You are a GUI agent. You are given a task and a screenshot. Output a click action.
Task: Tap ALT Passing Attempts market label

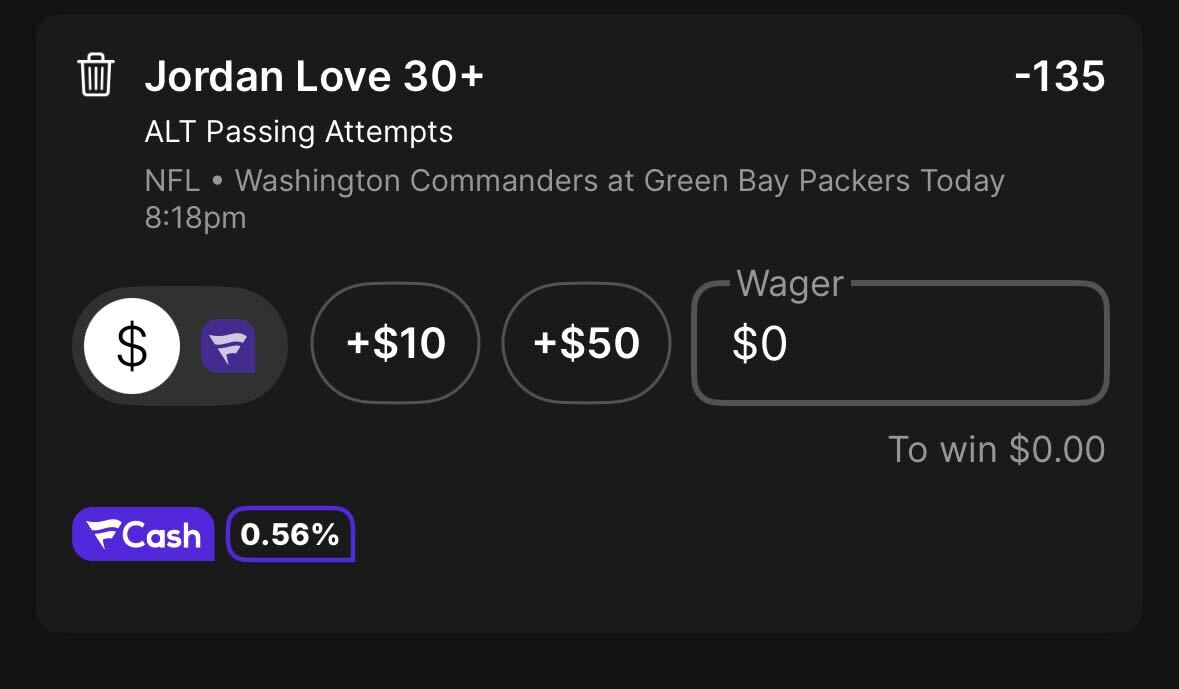(x=299, y=132)
